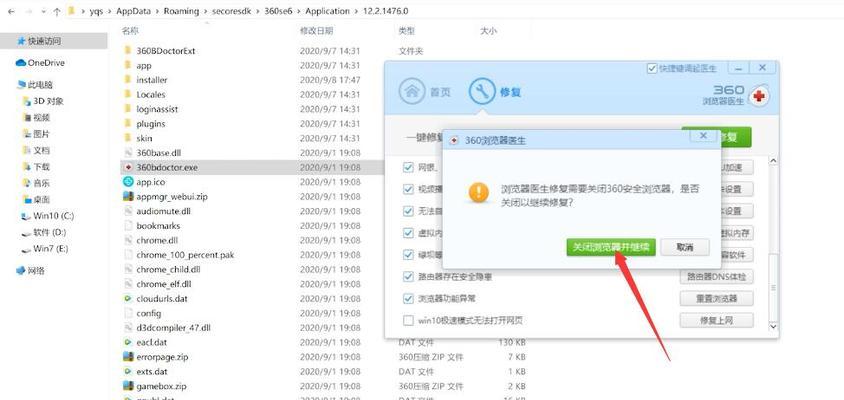Screen dimensions: 844x400
Task: Click the 此电脑 computer icon in the sidebar
Action: 22,85
